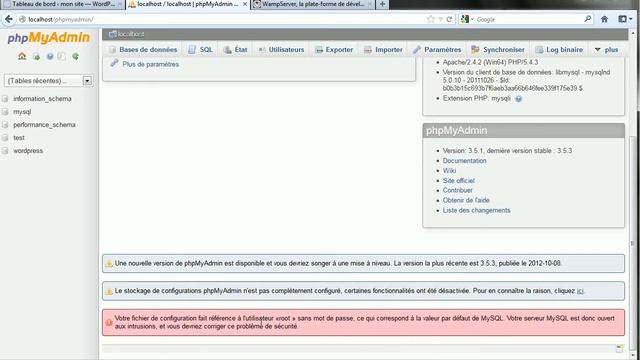Click the new tab plus button
This screenshot has width=640, height=360.
click(382, 4)
